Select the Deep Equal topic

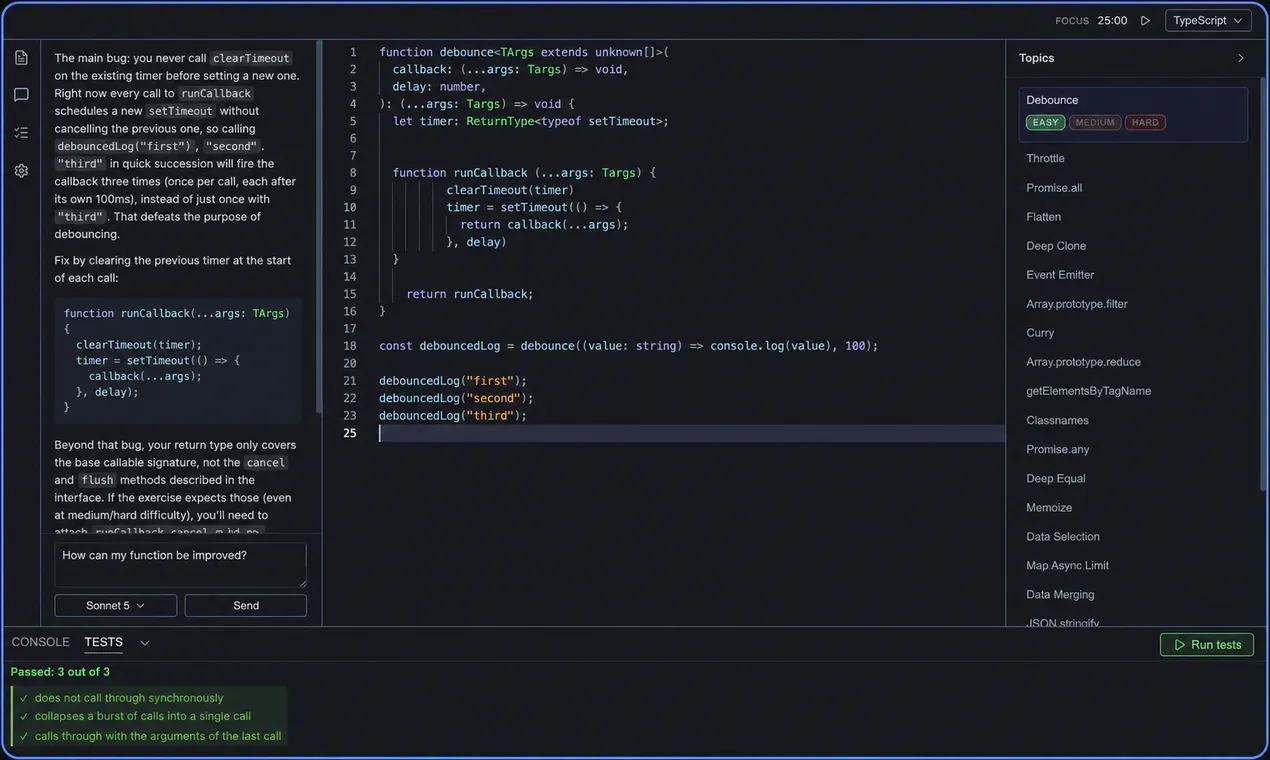[1055, 478]
